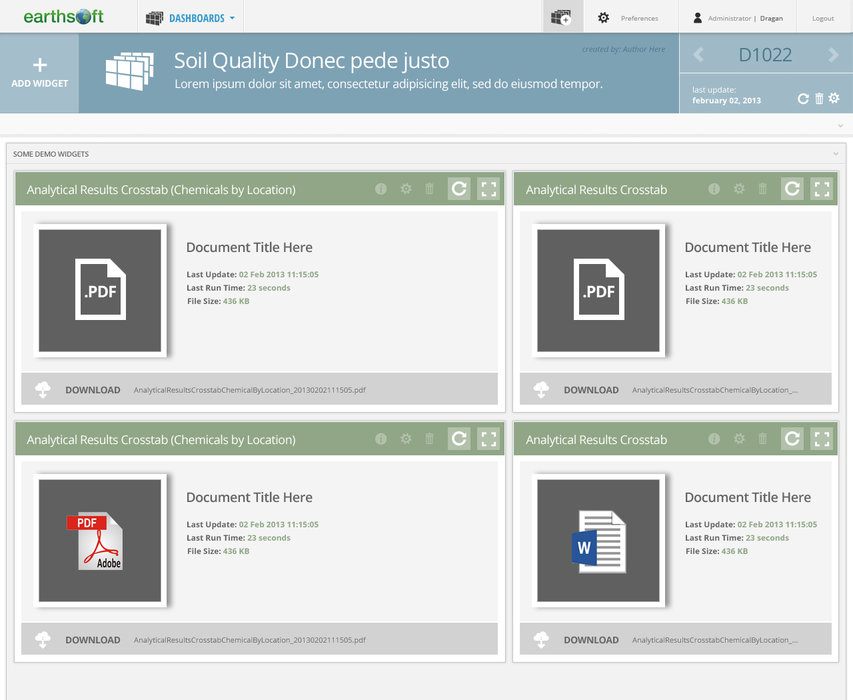Open the Administrator Dragan user menu

[738, 18]
